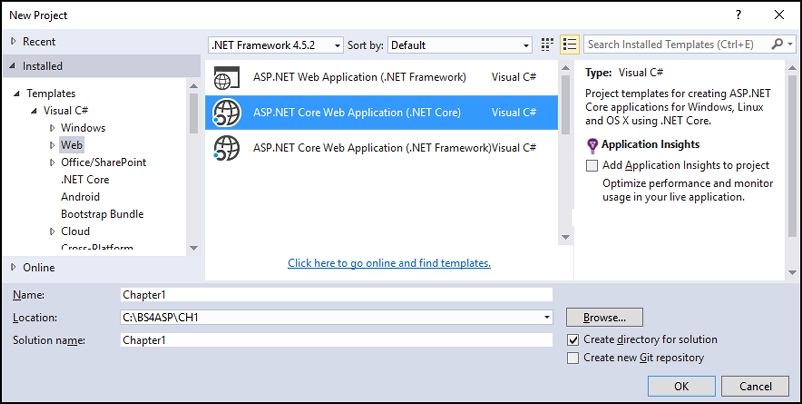Select the .NET Core tree item

click(85, 179)
